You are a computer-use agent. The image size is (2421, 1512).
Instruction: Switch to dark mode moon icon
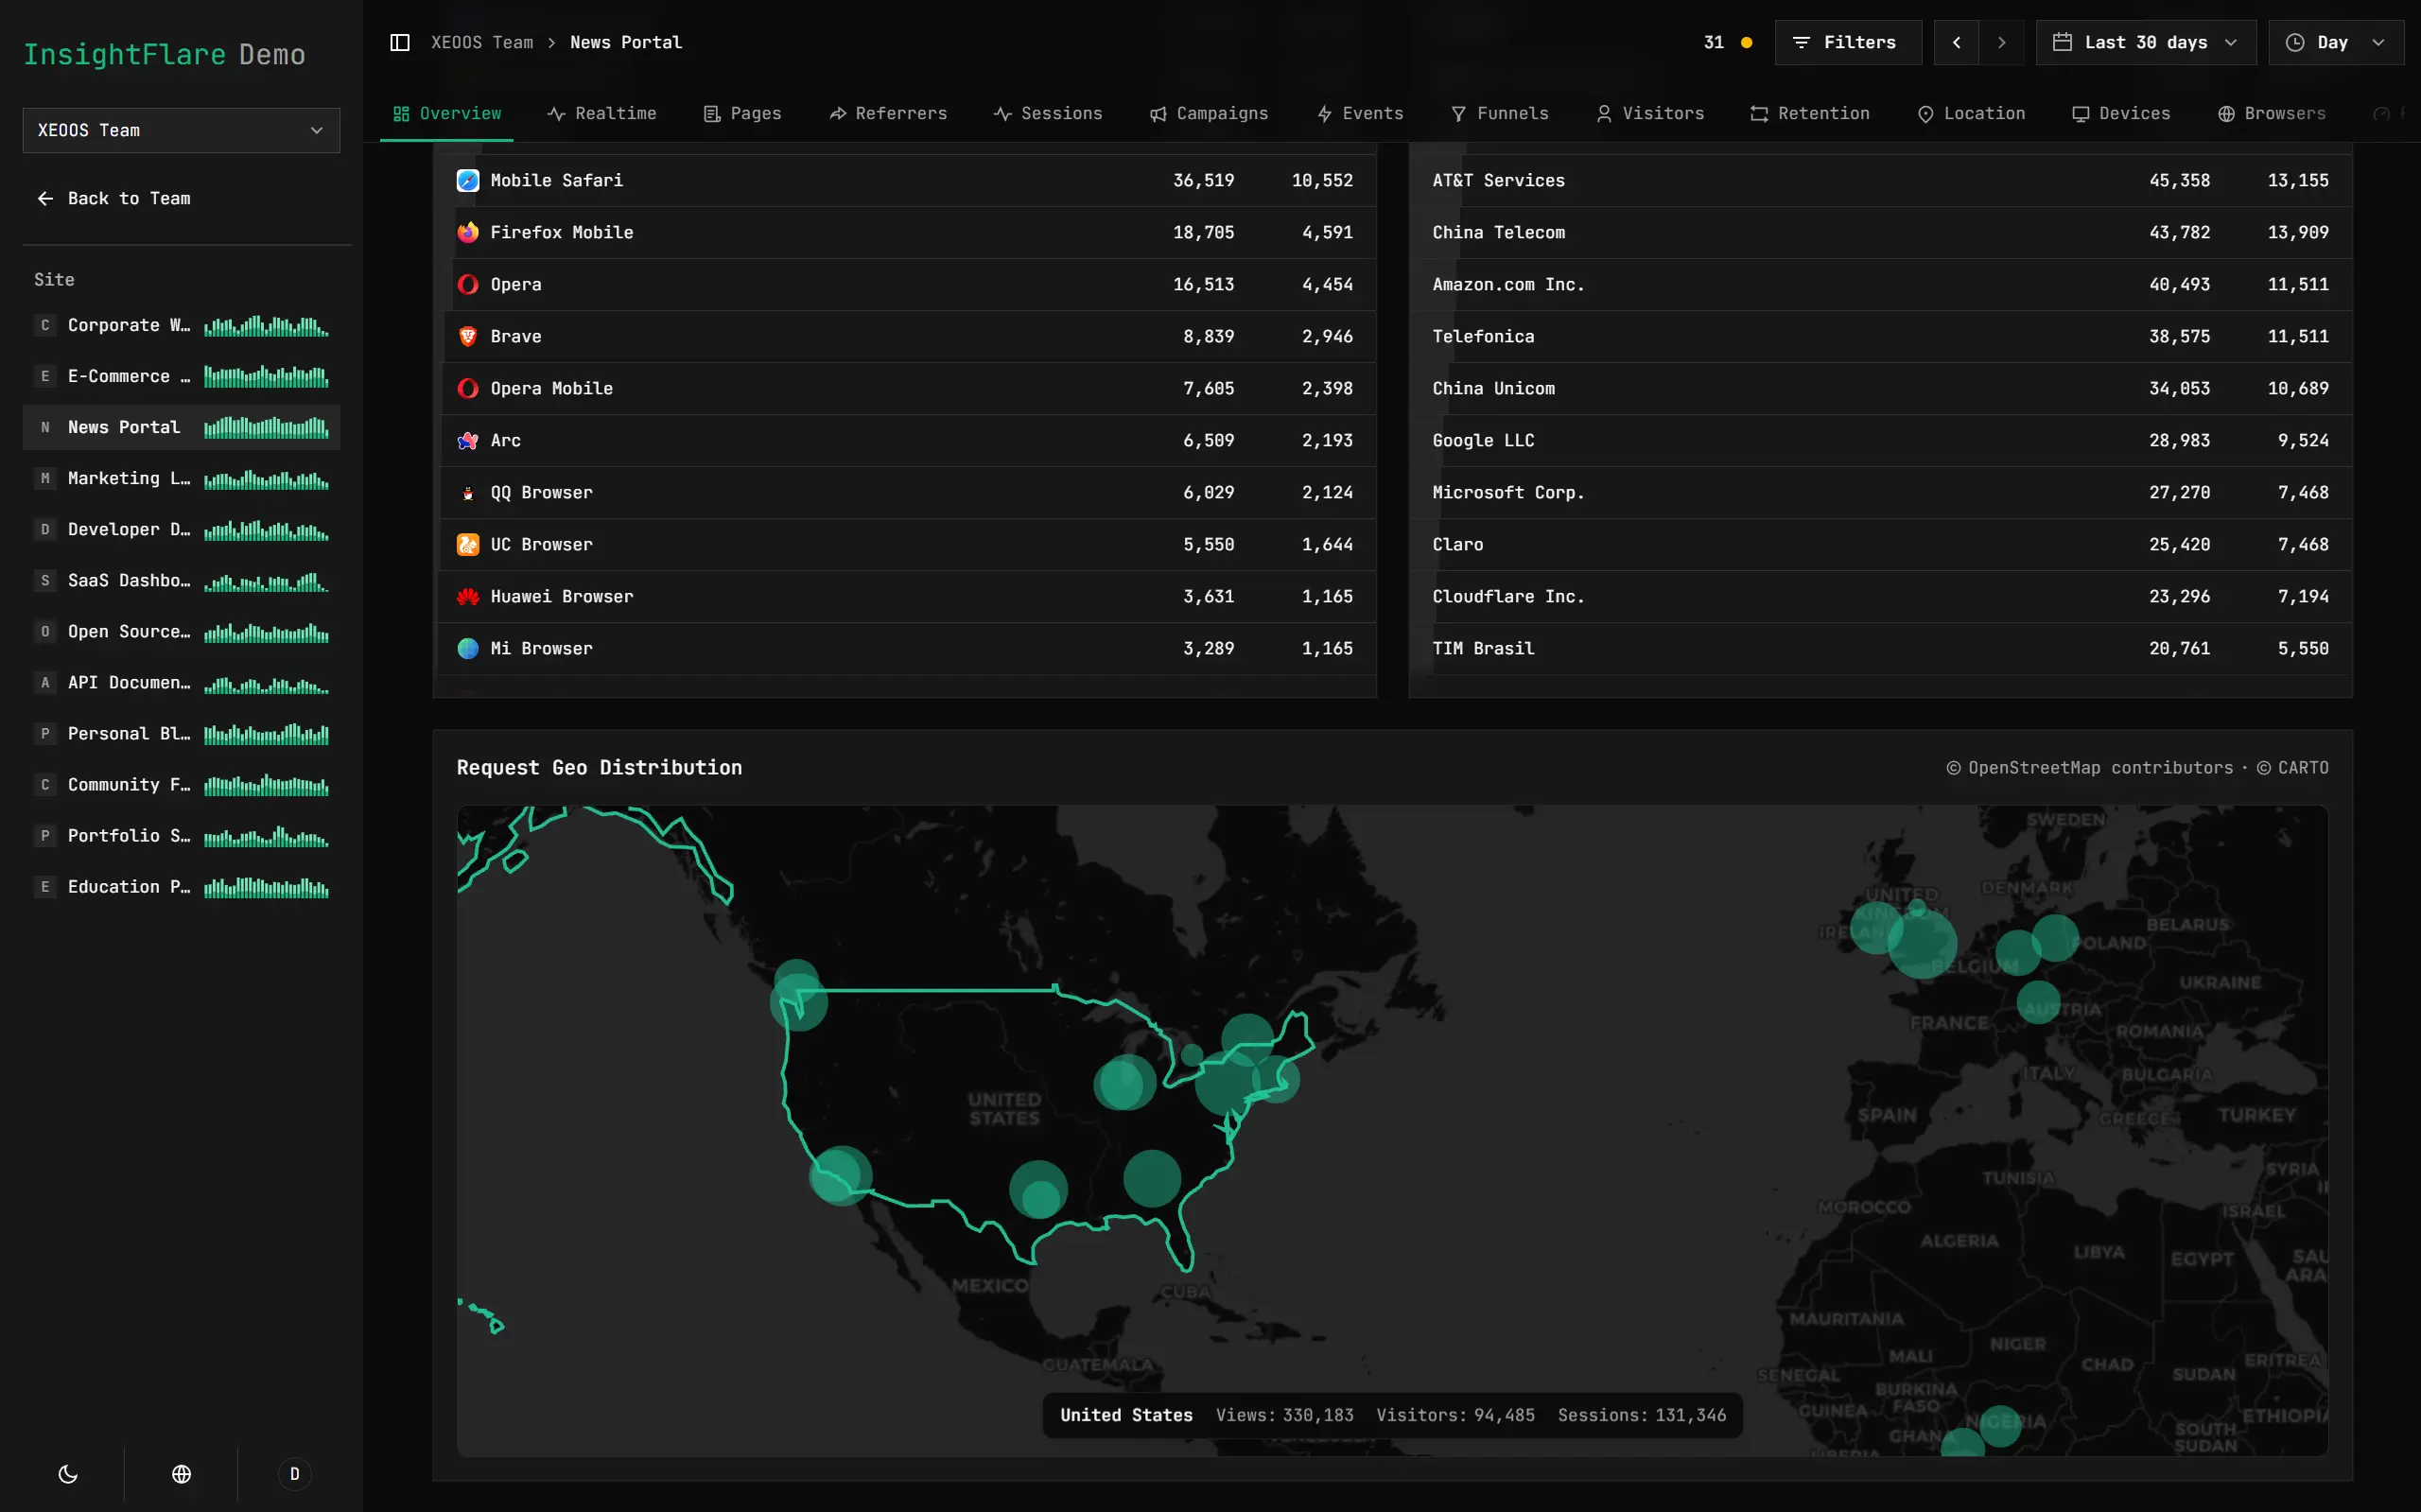pos(68,1474)
